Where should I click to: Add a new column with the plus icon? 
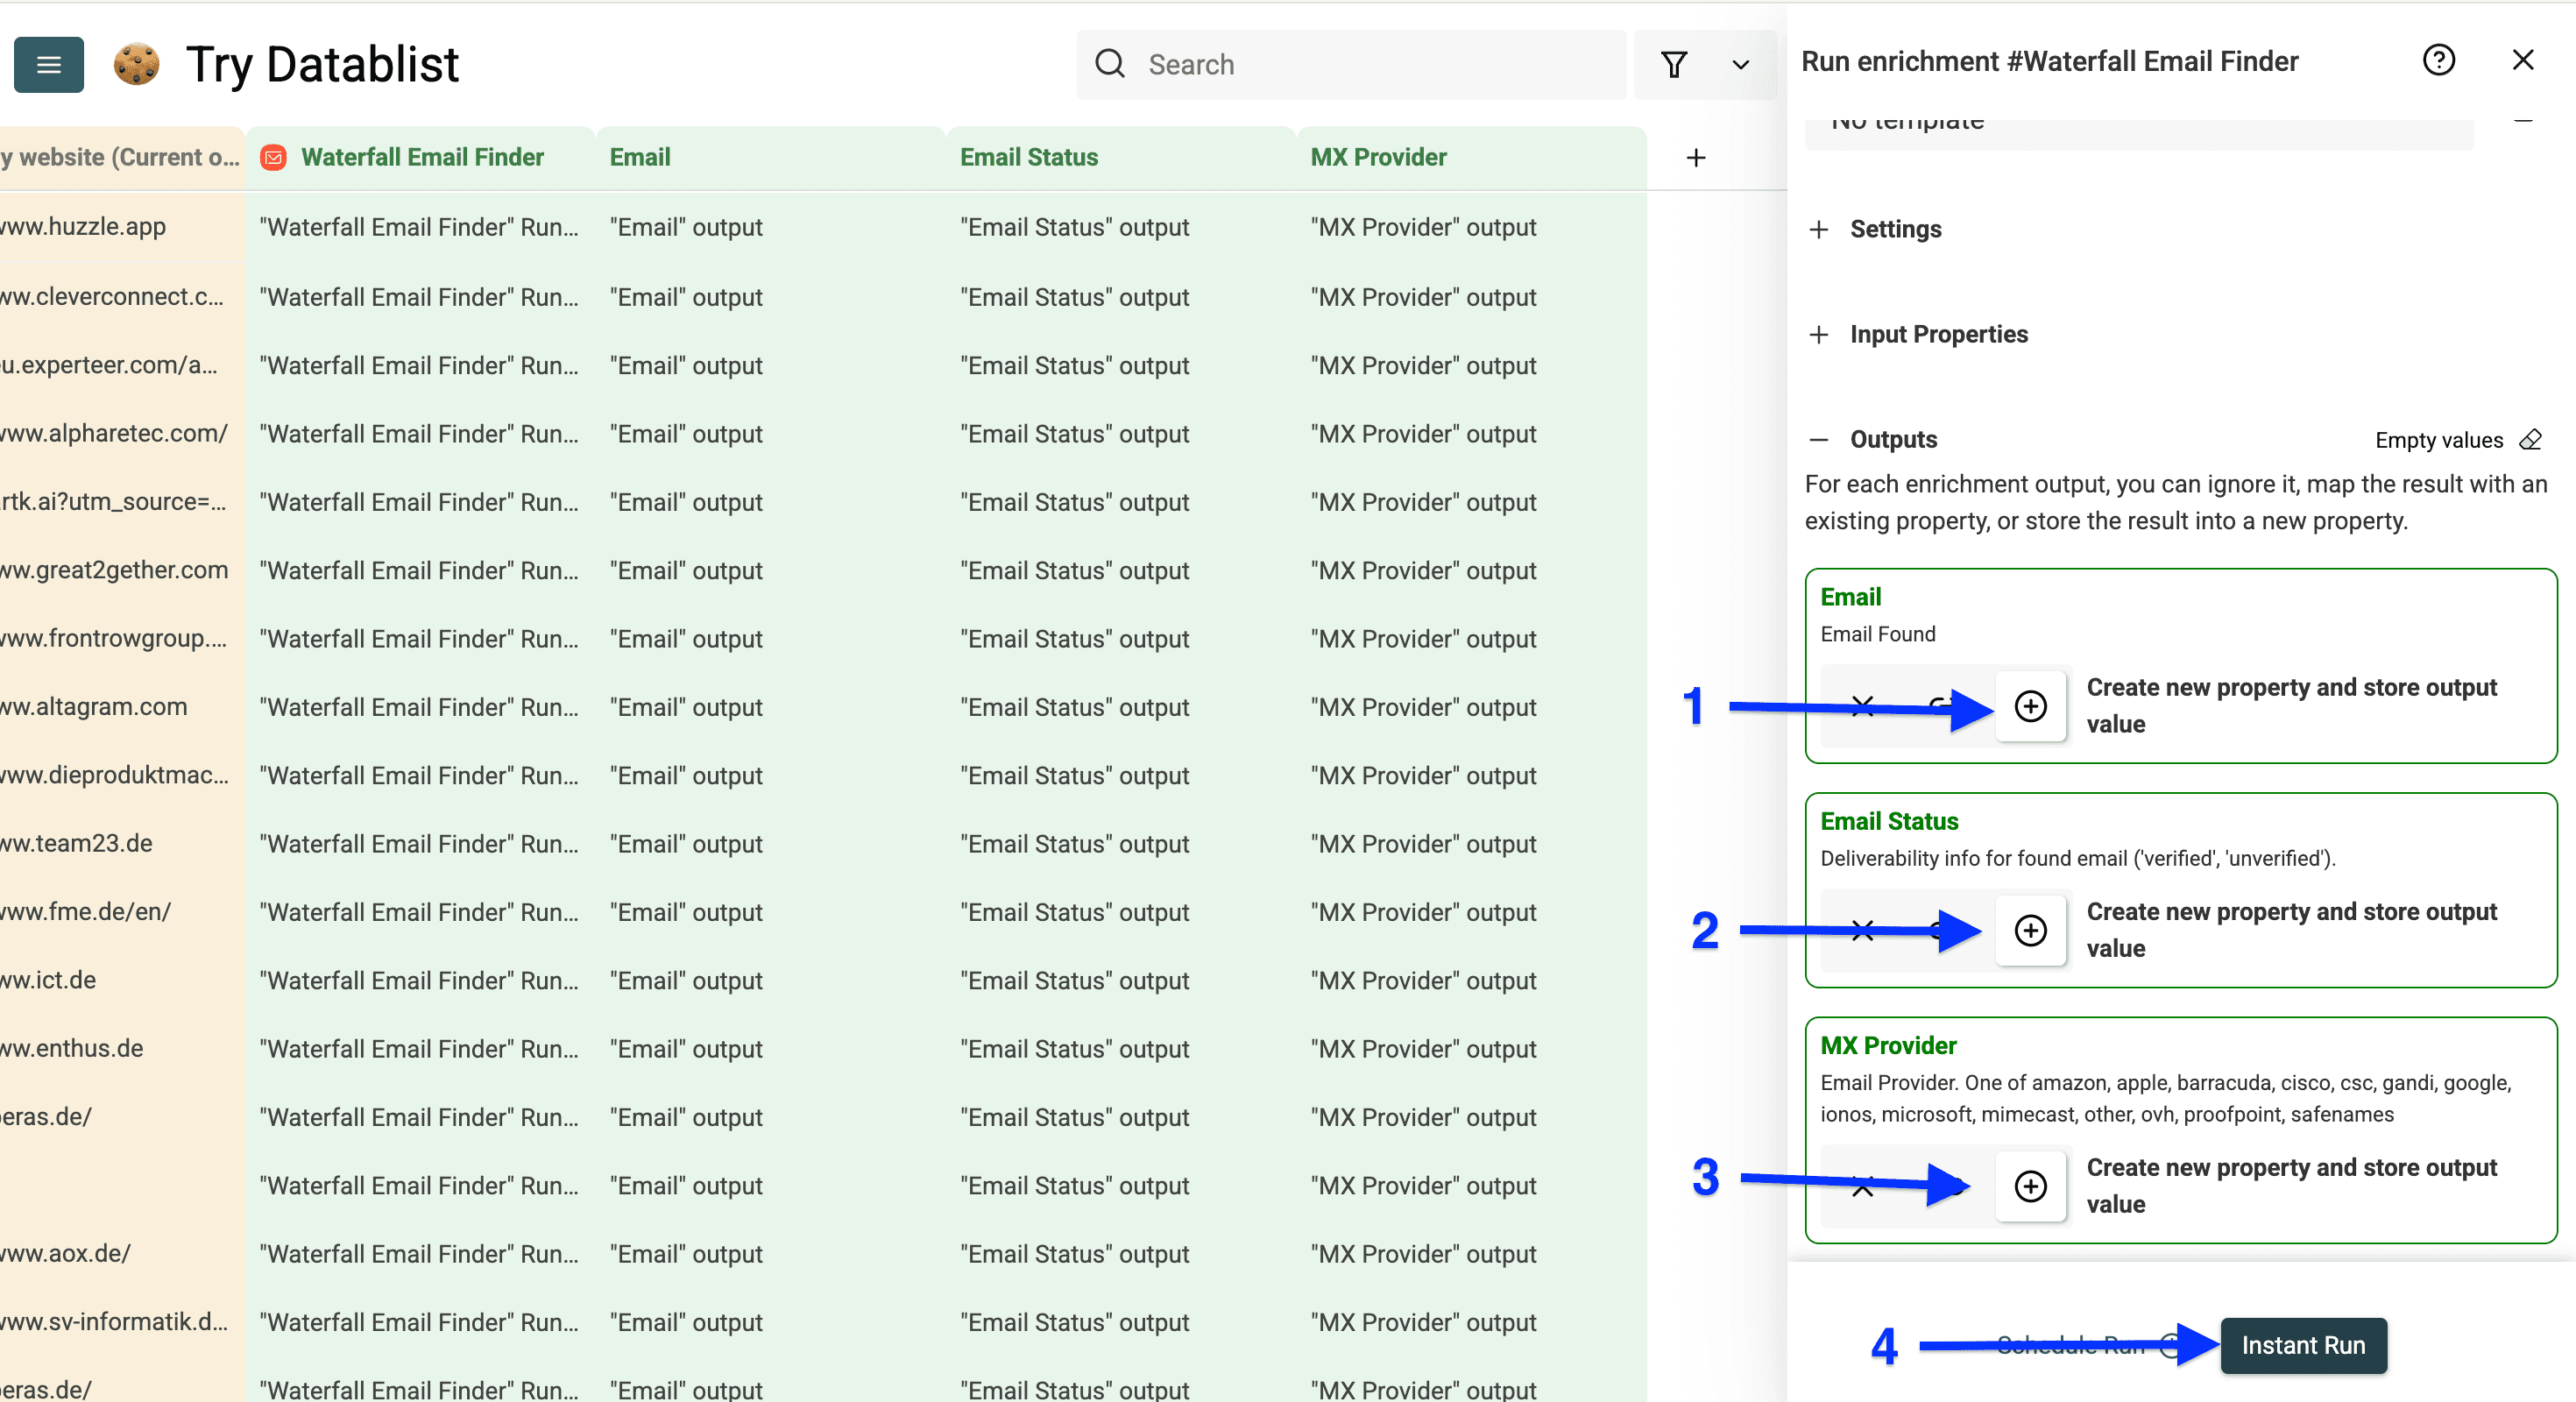(1696, 157)
